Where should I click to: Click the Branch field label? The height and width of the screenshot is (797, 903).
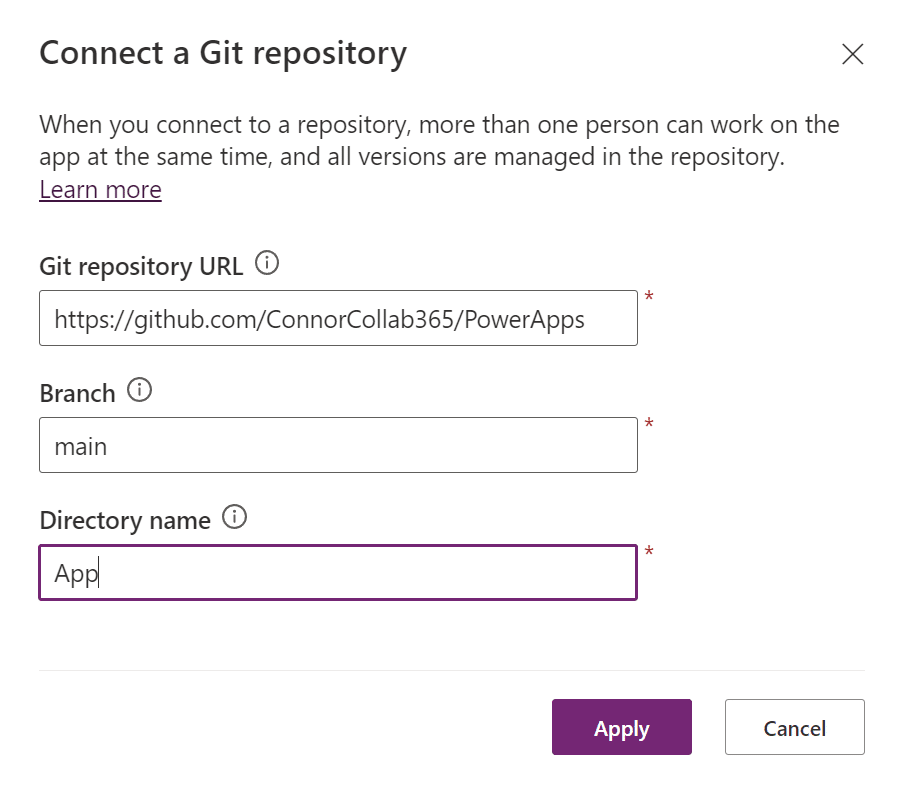(77, 393)
